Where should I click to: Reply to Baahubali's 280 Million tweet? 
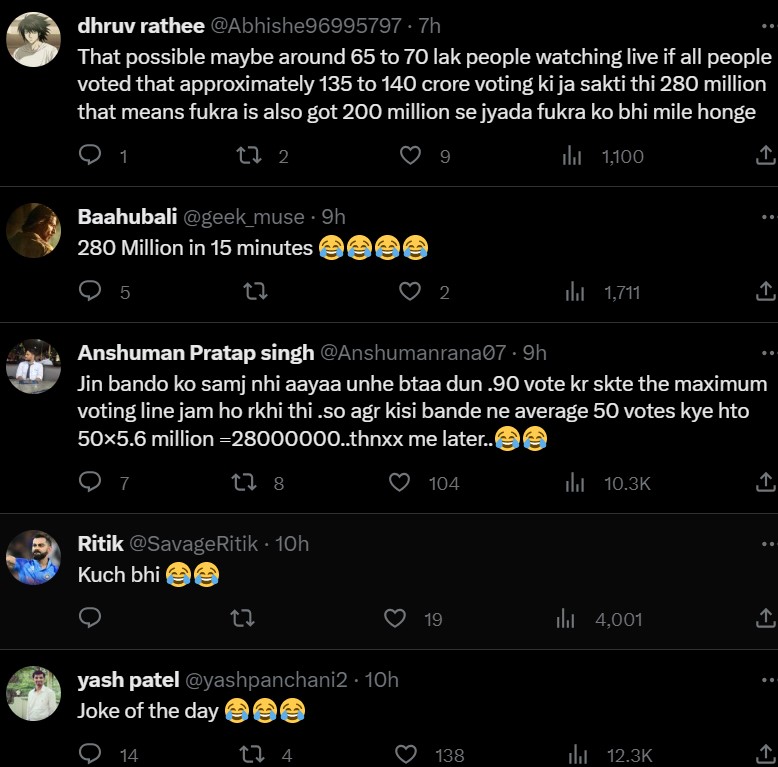[x=90, y=292]
